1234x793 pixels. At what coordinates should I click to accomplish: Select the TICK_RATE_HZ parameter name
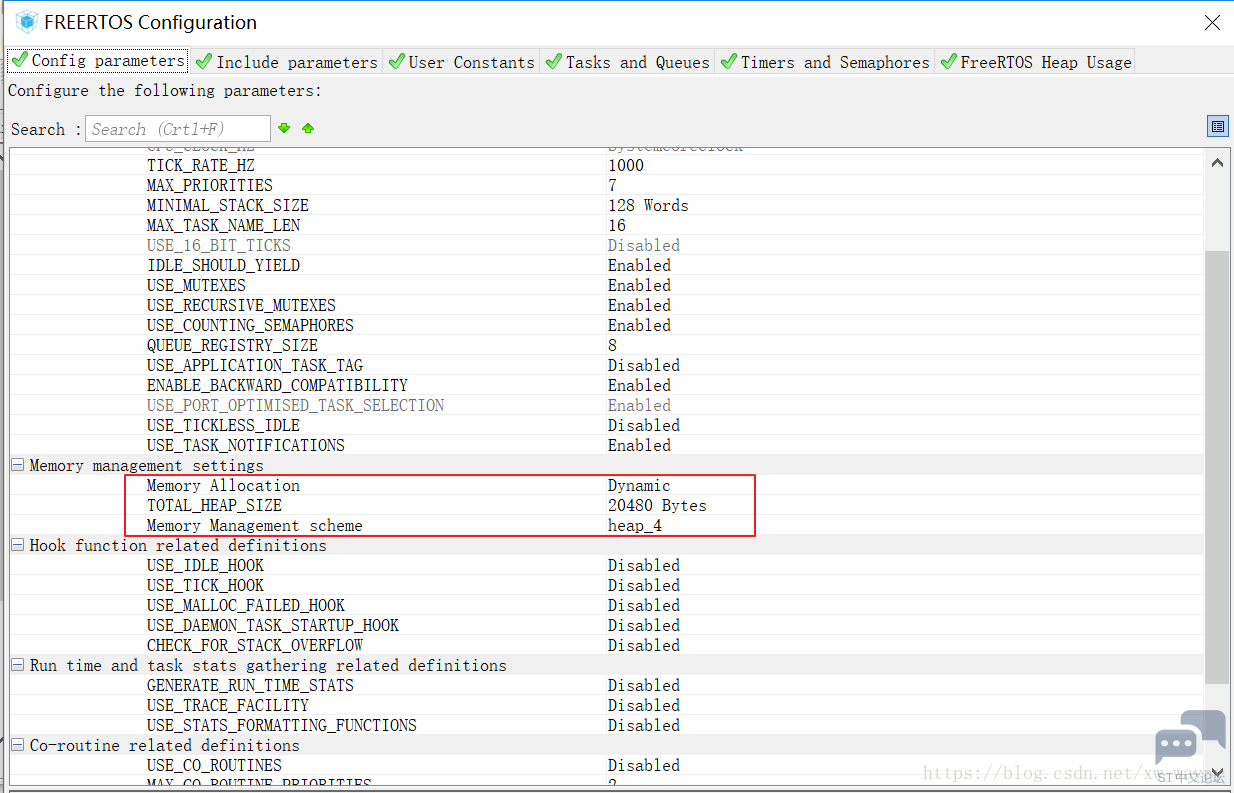(200, 165)
